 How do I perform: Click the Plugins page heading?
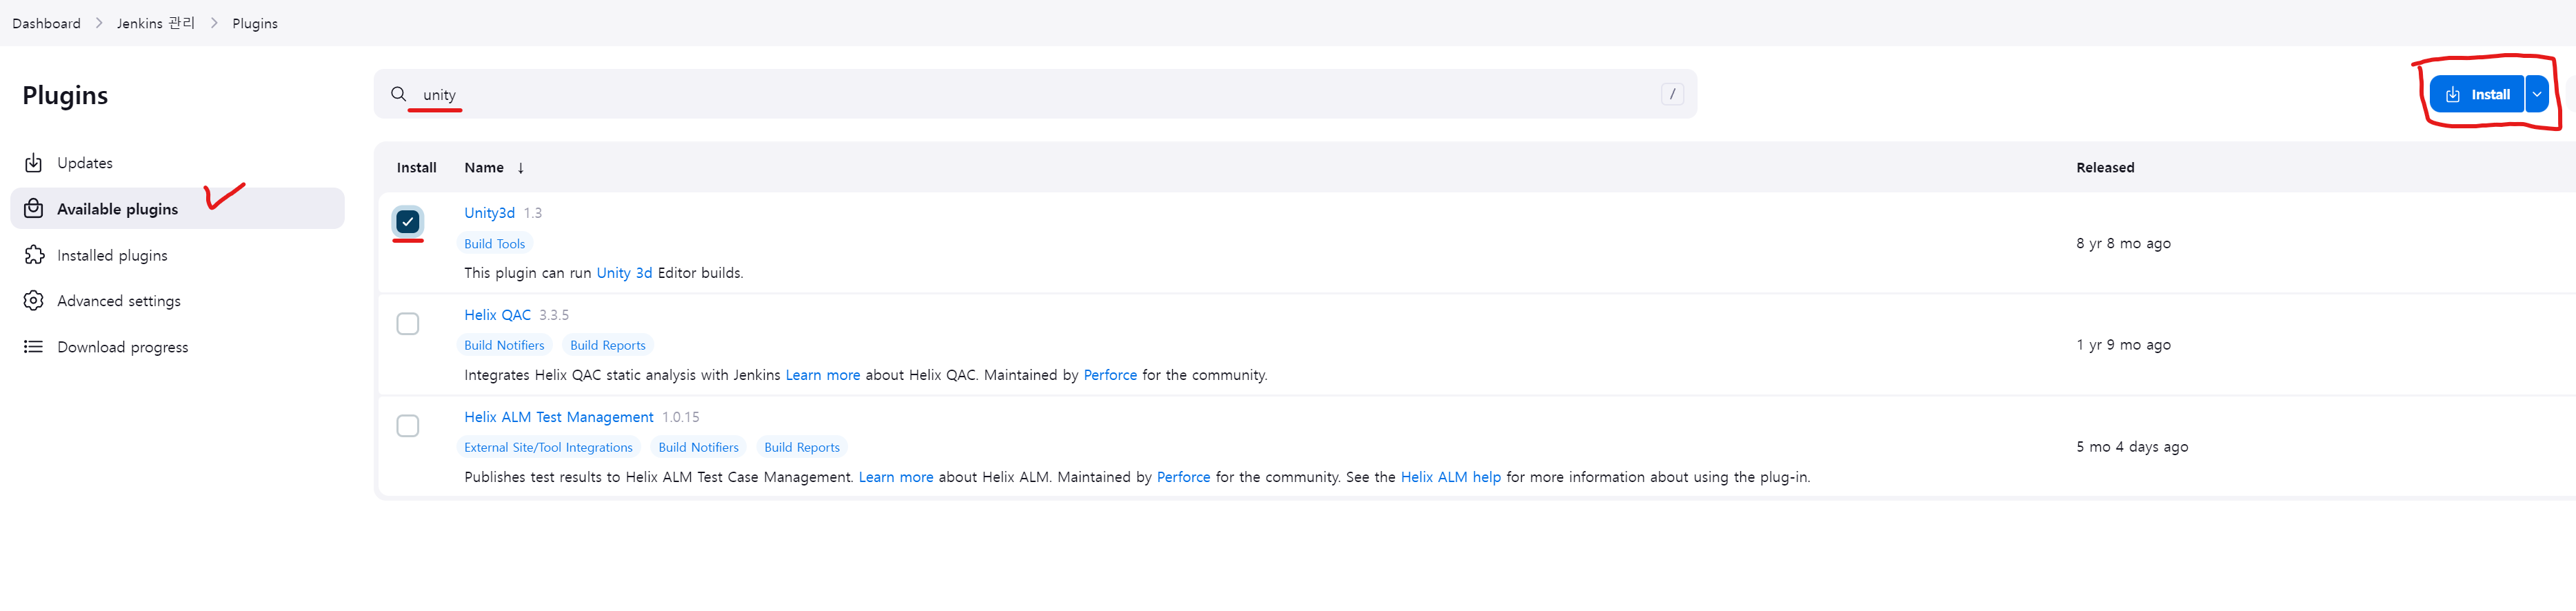65,95
